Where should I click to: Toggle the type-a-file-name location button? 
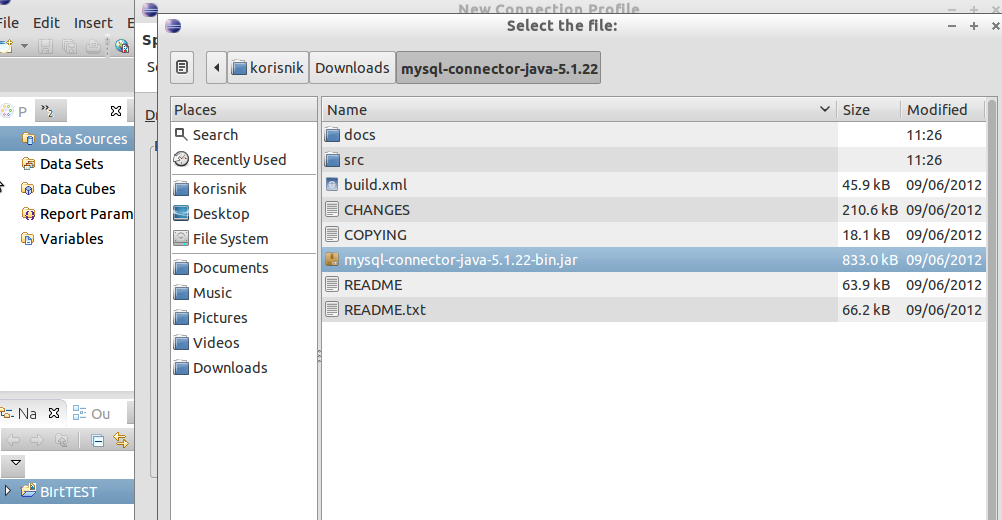click(x=182, y=68)
